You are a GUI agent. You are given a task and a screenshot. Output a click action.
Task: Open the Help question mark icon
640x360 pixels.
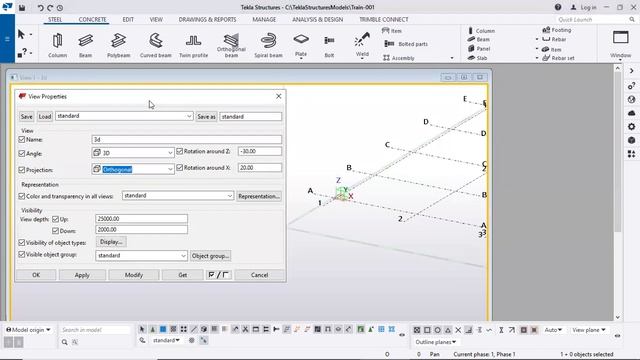tap(558, 7)
